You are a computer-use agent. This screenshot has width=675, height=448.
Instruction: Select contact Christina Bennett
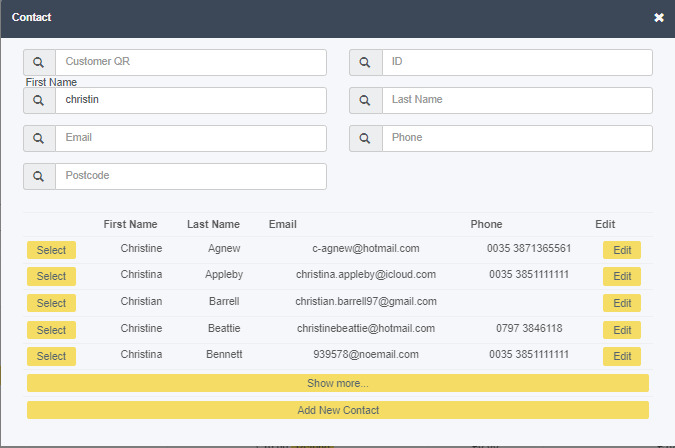click(x=51, y=356)
